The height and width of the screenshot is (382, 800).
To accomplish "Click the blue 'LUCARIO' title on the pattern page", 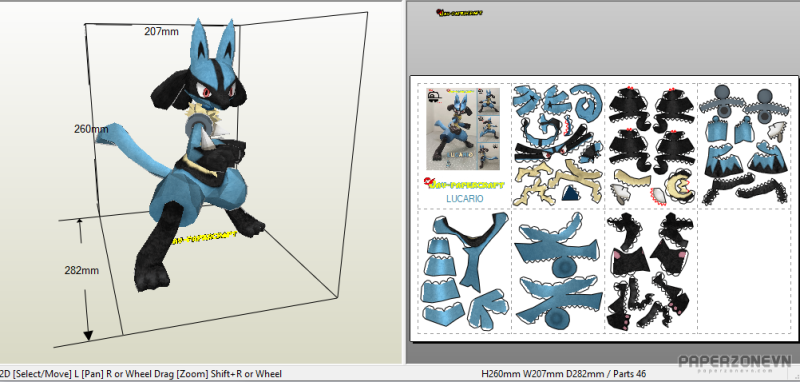I will 464,199.
